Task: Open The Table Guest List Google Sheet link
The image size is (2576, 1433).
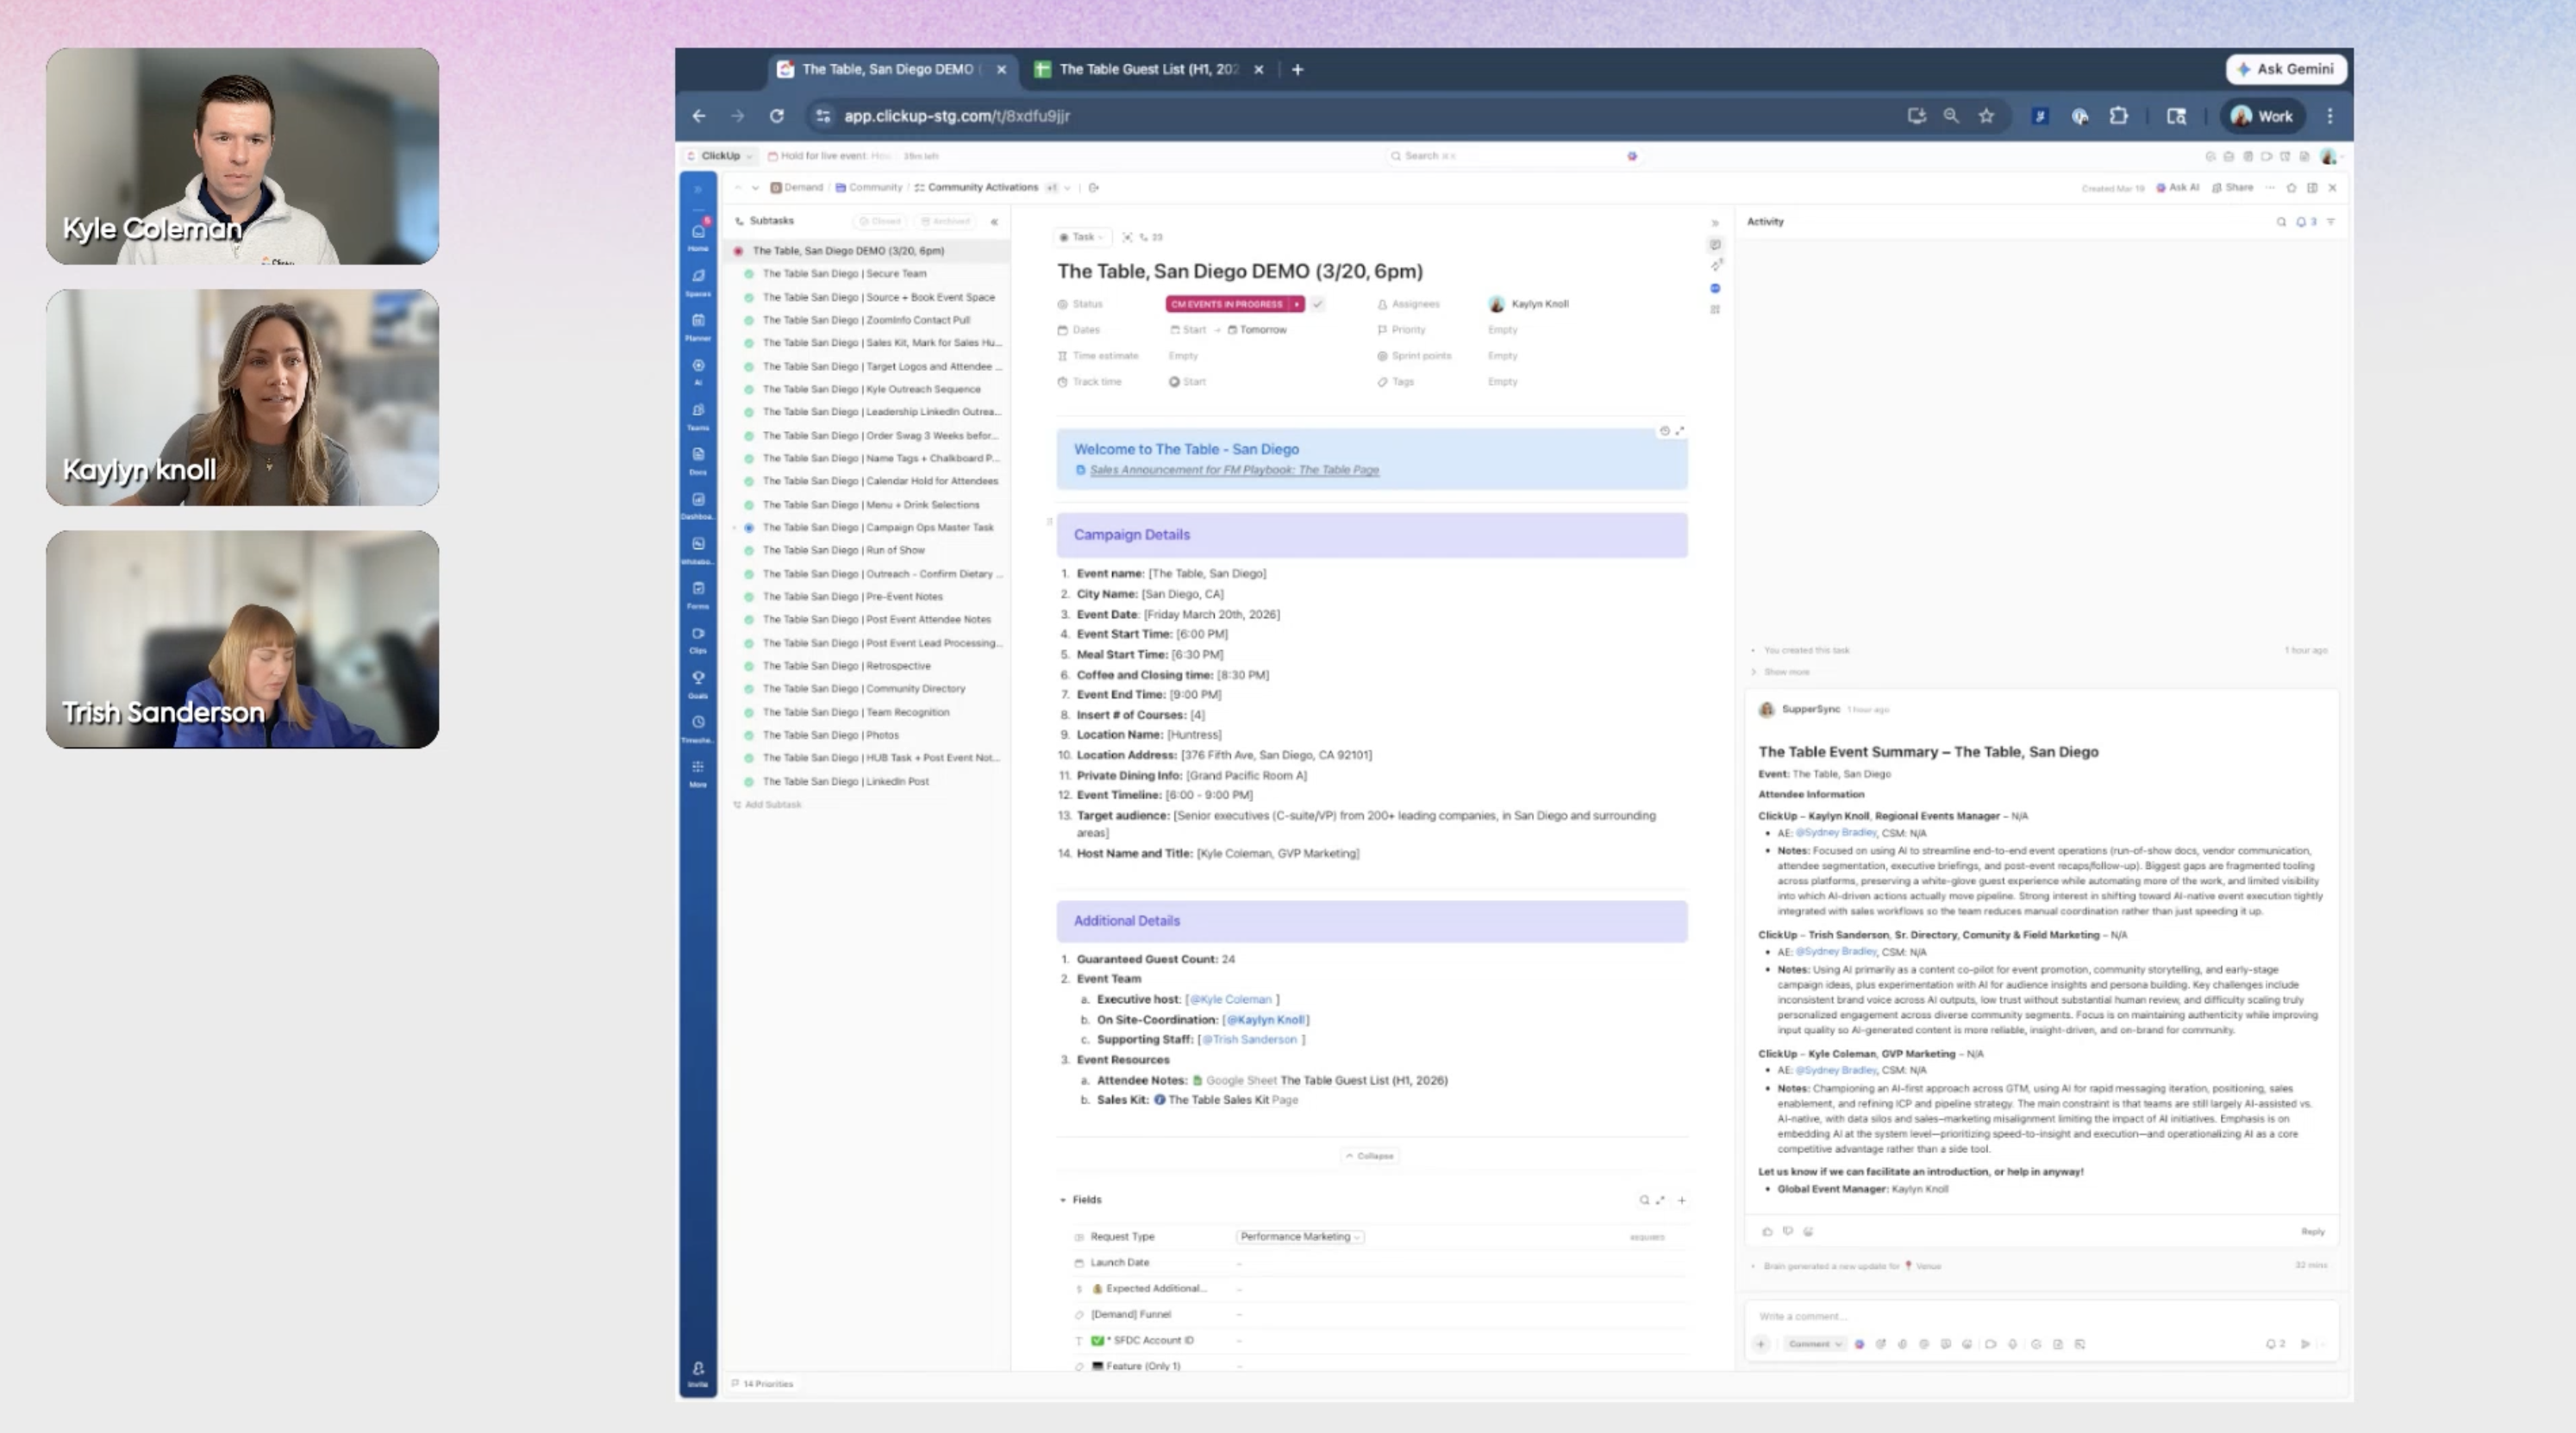Action: point(1320,1081)
